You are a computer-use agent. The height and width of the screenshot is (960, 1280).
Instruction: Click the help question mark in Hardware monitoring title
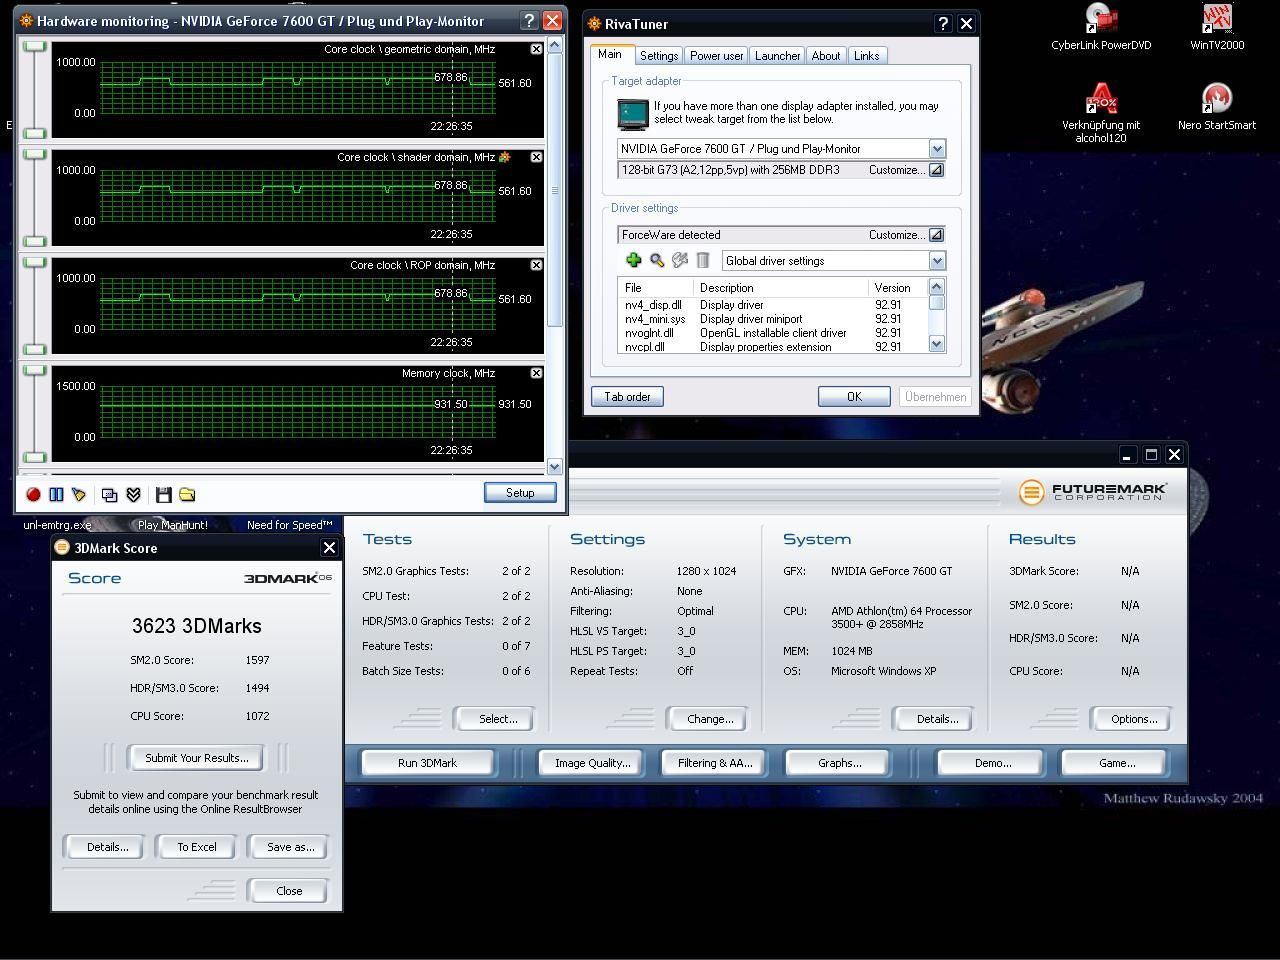click(529, 20)
